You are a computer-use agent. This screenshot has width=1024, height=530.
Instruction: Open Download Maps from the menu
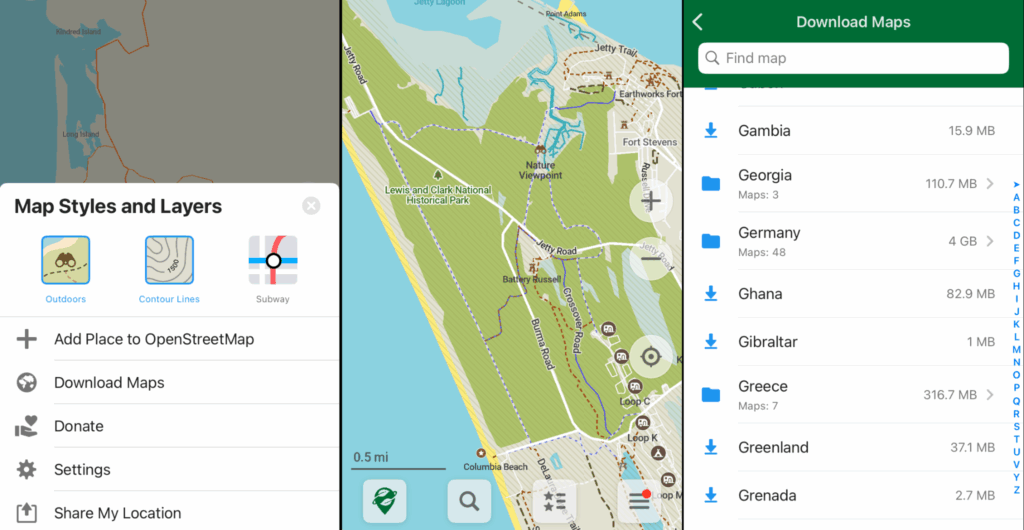109,383
